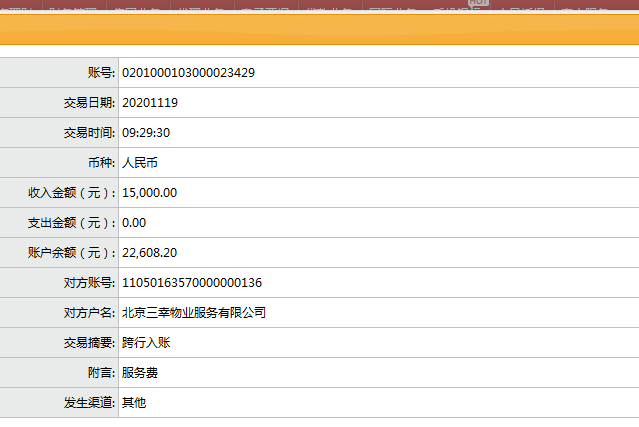
Task: Click the 收入金额（元） label
Action: click(x=71, y=193)
